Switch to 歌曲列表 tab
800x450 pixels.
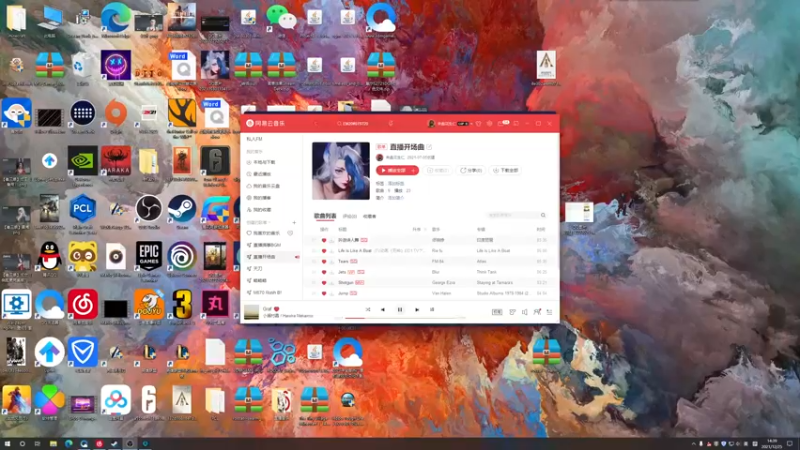point(325,216)
